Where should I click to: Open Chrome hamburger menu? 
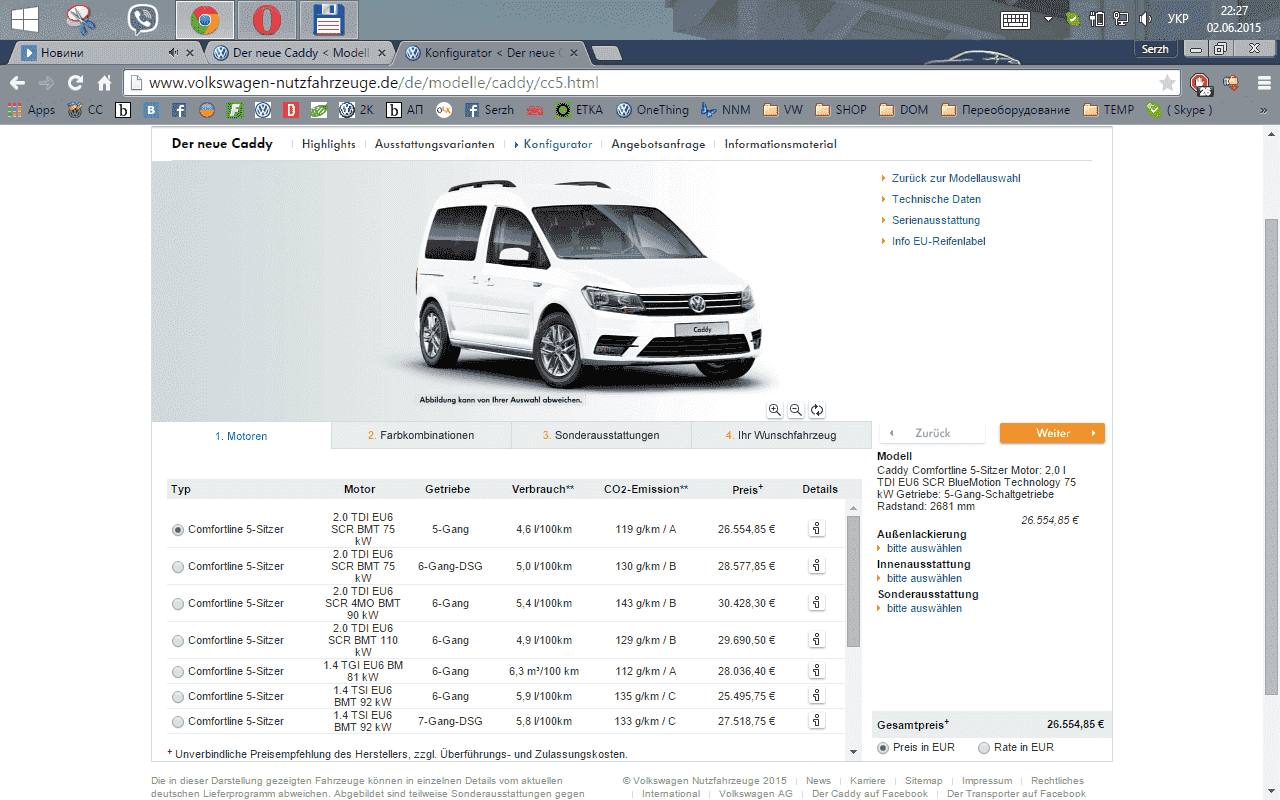point(1265,83)
